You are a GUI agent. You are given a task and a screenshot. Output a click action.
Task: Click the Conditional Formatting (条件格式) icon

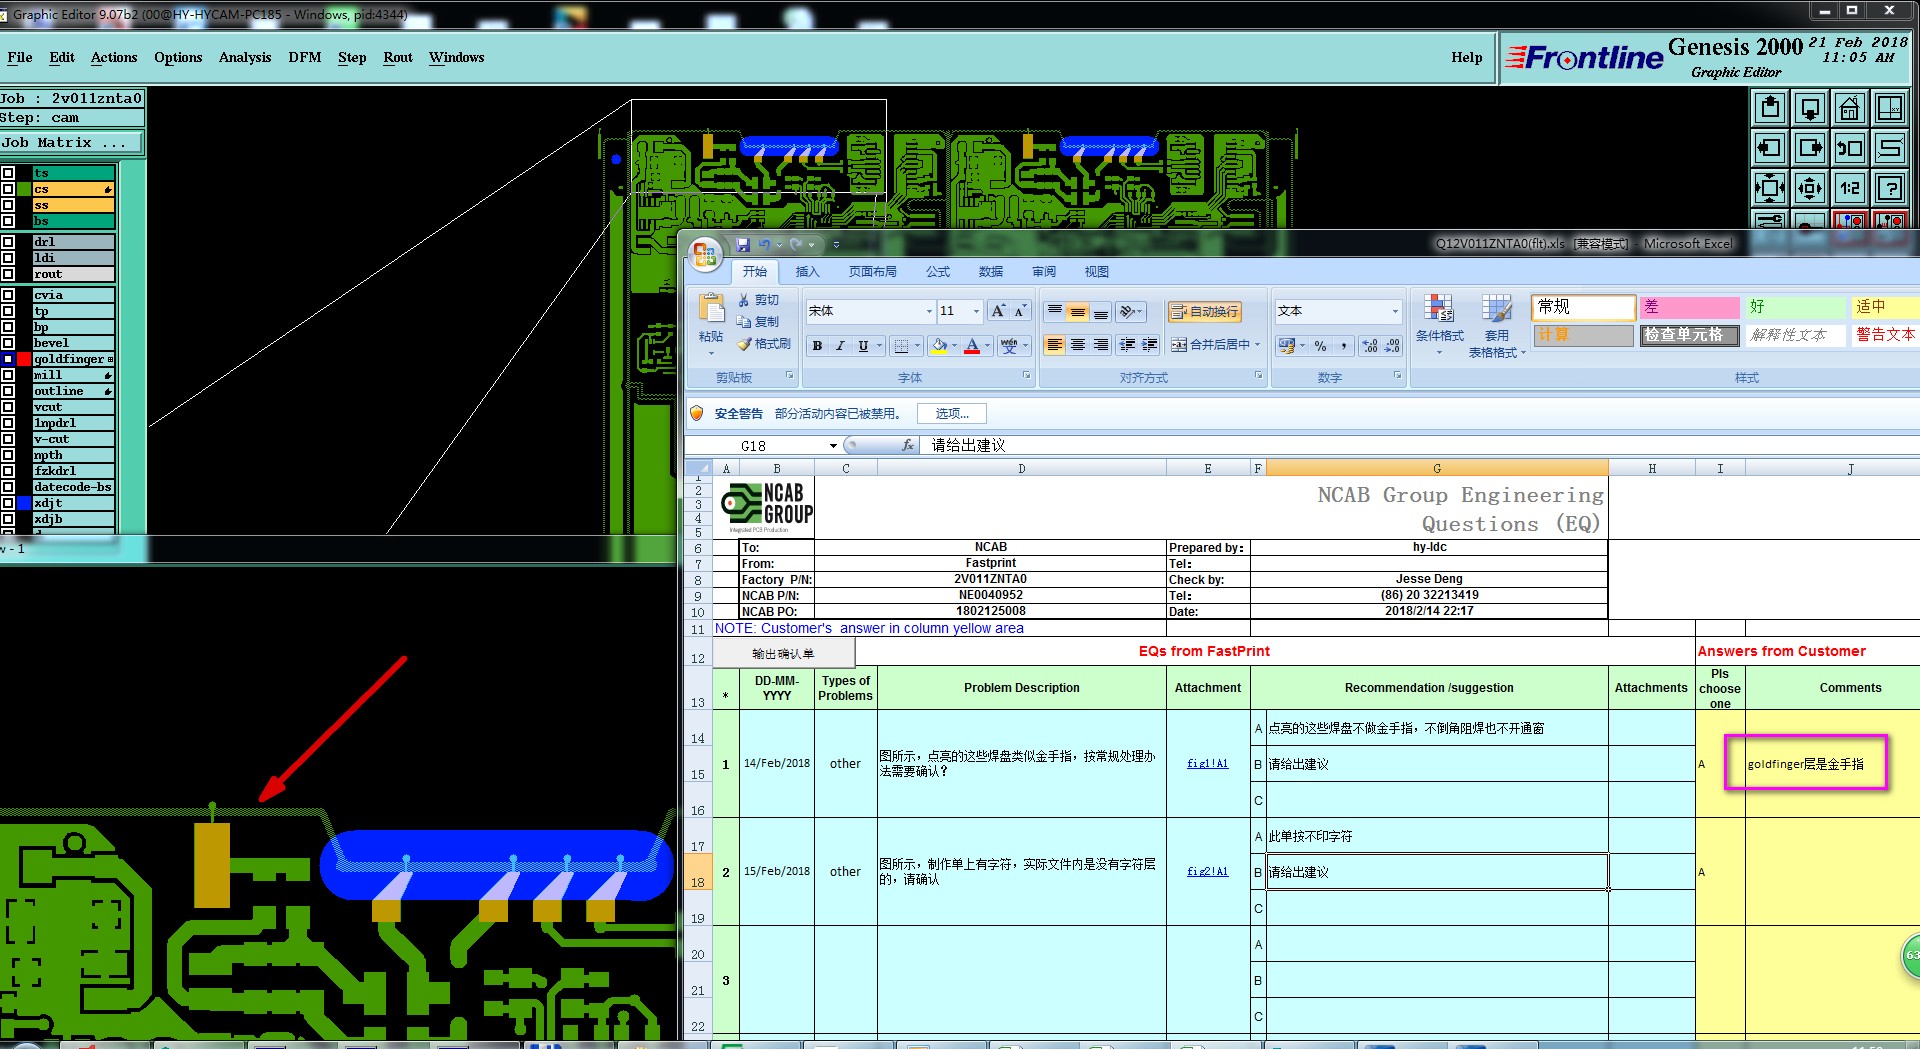[1439, 310]
